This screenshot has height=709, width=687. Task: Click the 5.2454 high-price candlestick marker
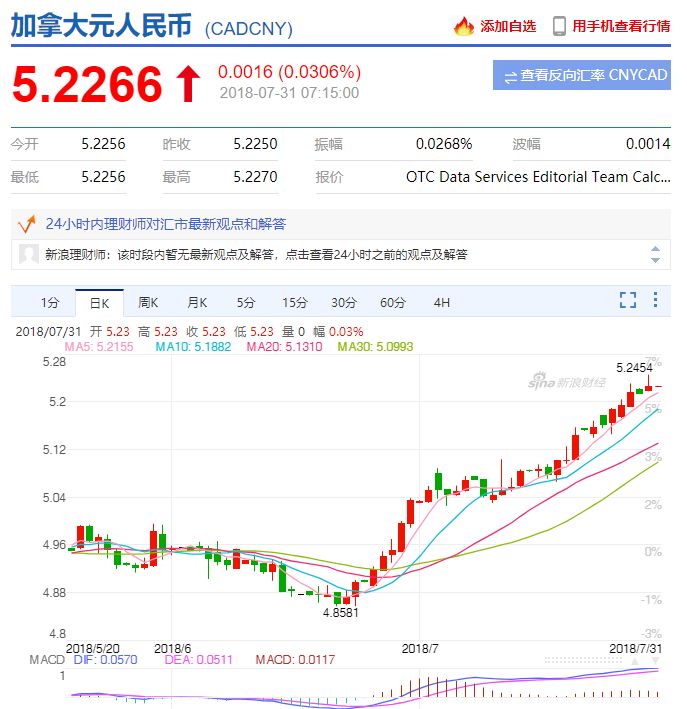tap(647, 378)
